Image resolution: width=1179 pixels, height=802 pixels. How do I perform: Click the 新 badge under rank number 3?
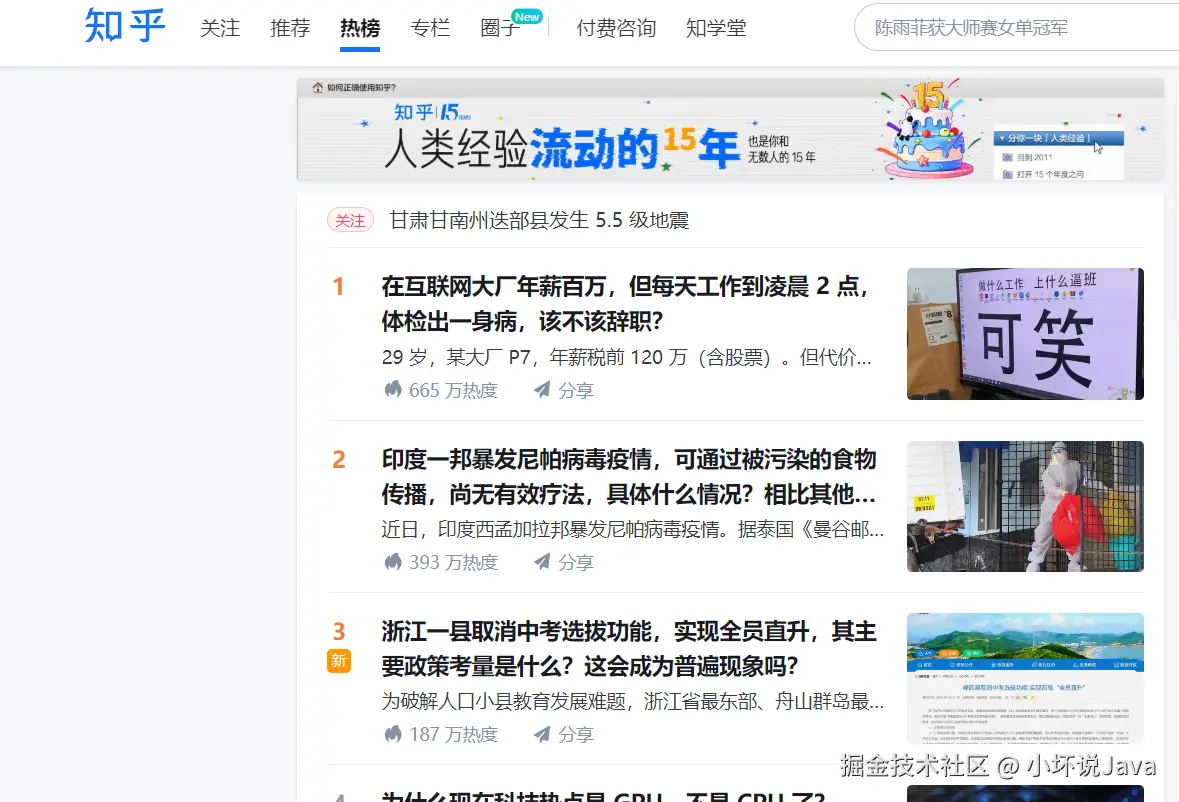coord(338,661)
